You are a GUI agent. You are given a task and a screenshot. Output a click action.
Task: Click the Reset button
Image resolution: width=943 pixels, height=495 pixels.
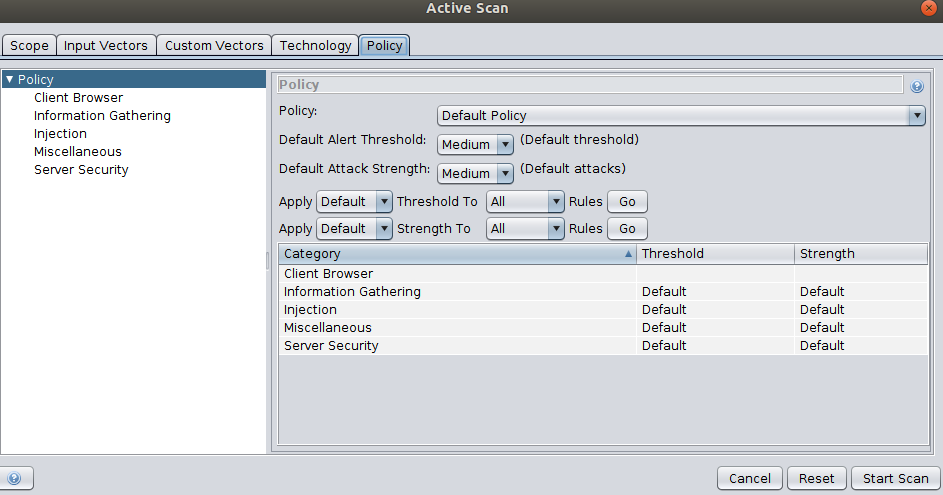point(816,478)
